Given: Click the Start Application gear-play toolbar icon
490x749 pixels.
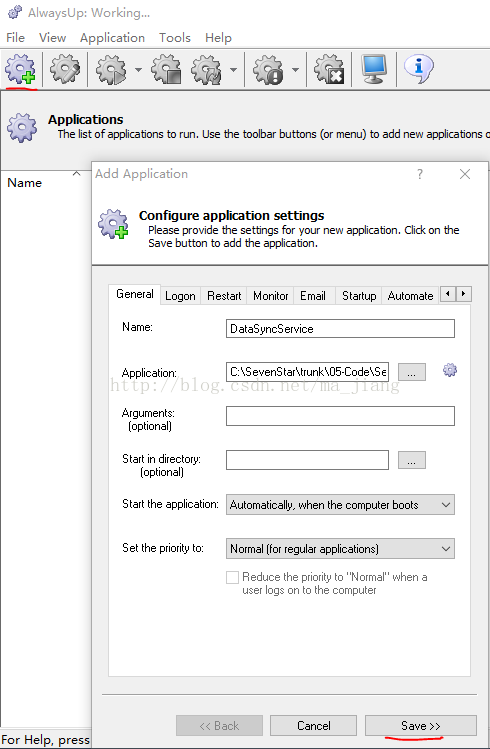Looking at the screenshot, I should 111,70.
